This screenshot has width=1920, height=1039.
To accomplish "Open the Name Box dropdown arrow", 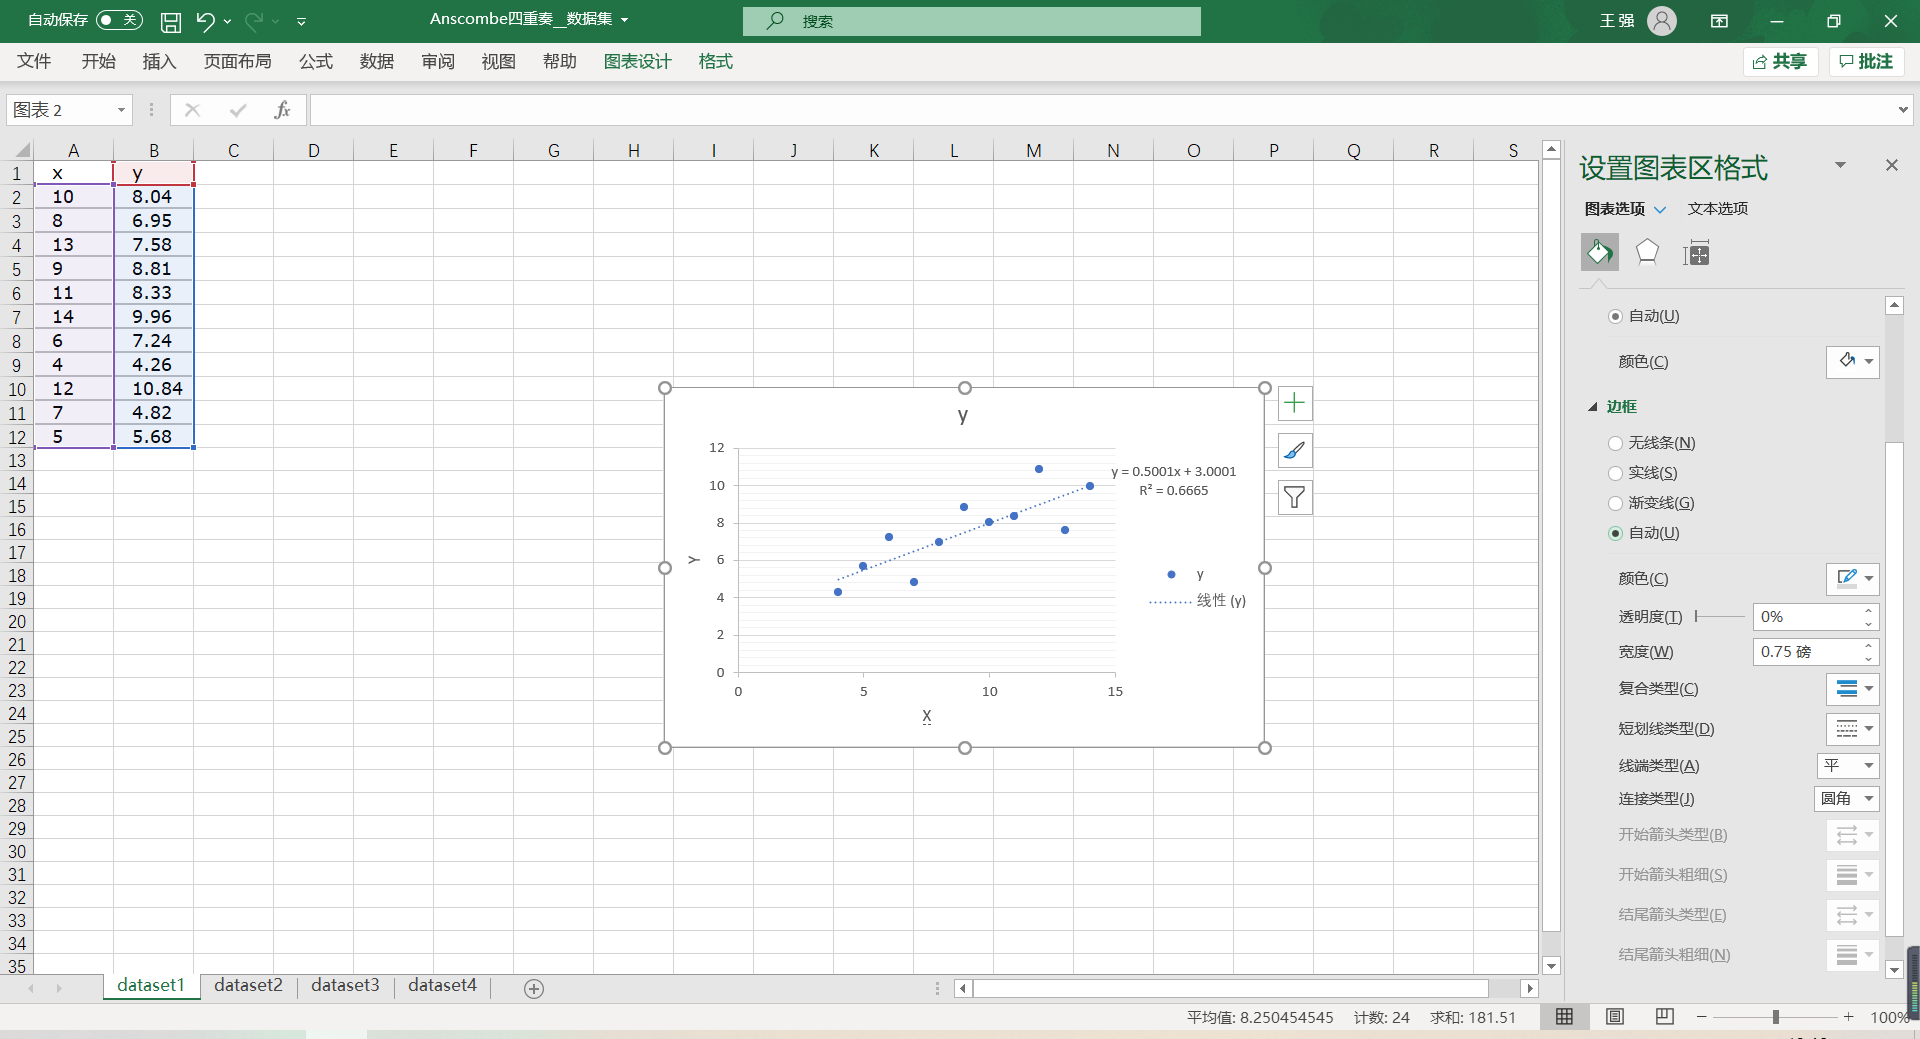I will 121,110.
